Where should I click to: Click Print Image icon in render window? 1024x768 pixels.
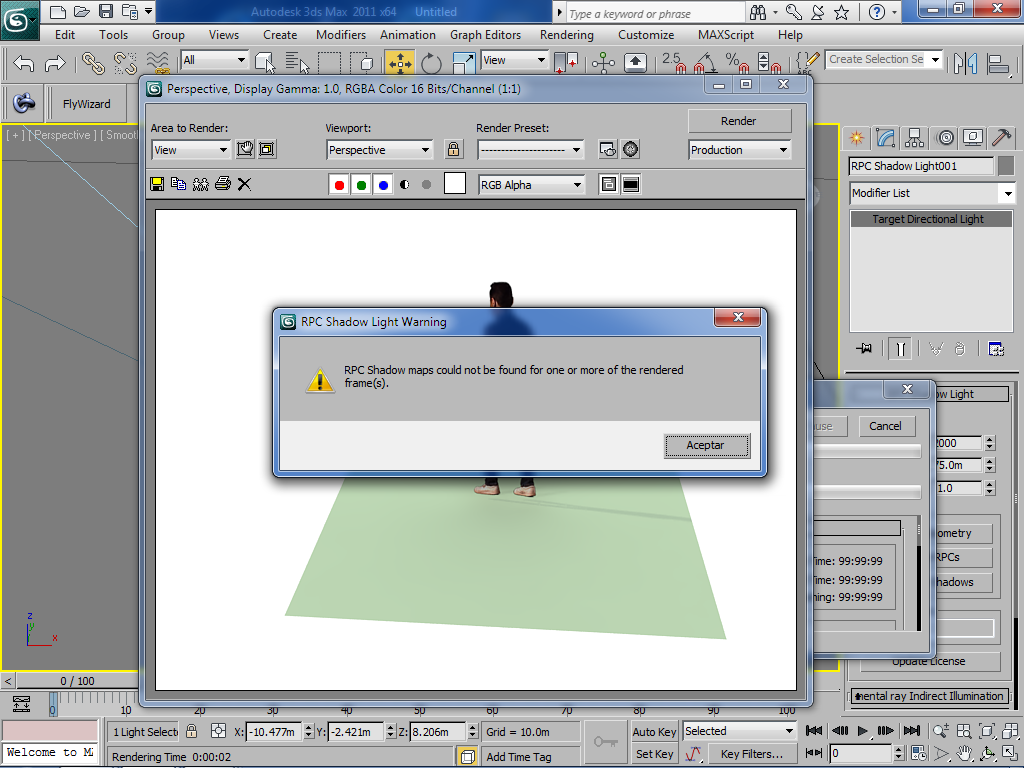pos(223,184)
